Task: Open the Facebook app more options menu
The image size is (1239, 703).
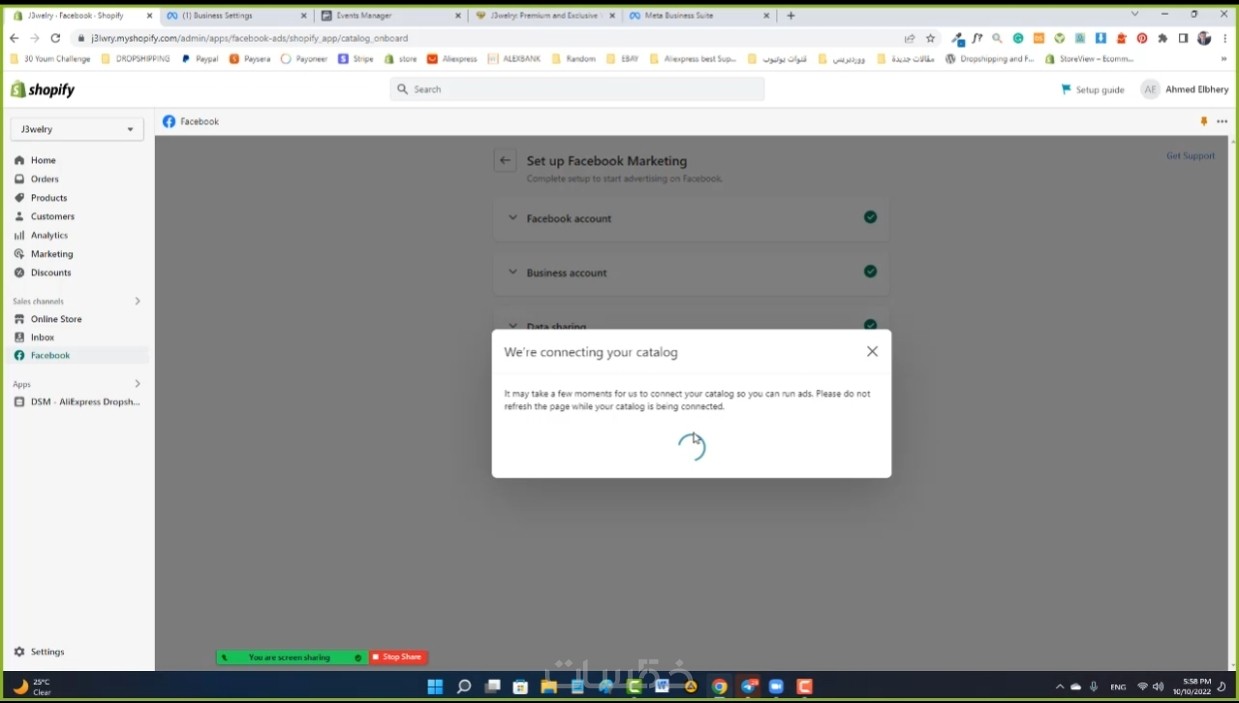Action: click(1222, 121)
